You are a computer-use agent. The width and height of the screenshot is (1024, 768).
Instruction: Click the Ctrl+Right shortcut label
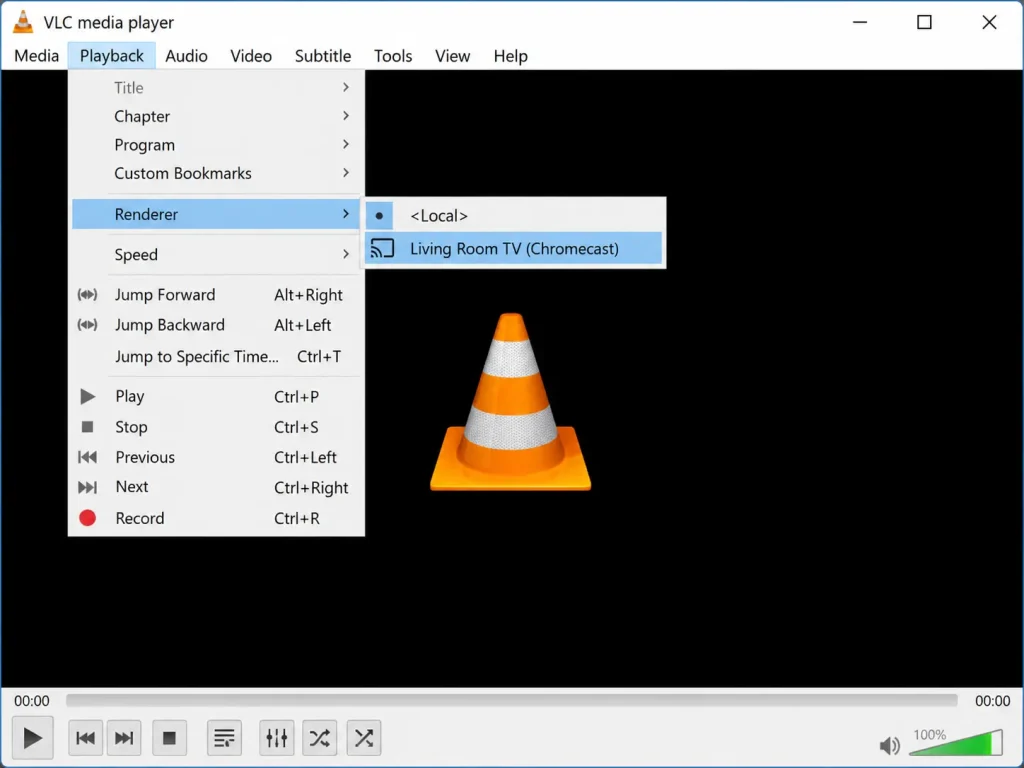point(311,488)
